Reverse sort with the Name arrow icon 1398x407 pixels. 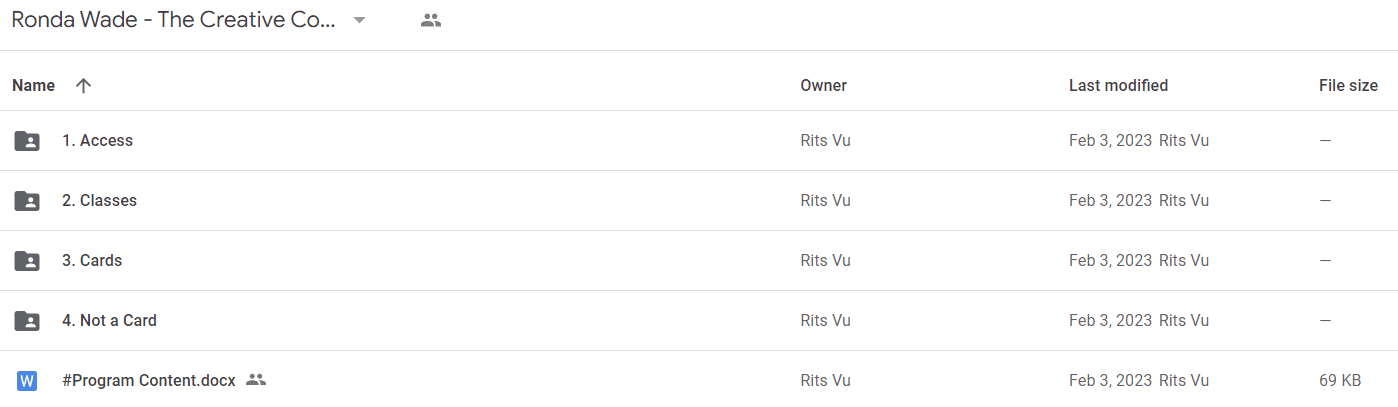[x=84, y=86]
